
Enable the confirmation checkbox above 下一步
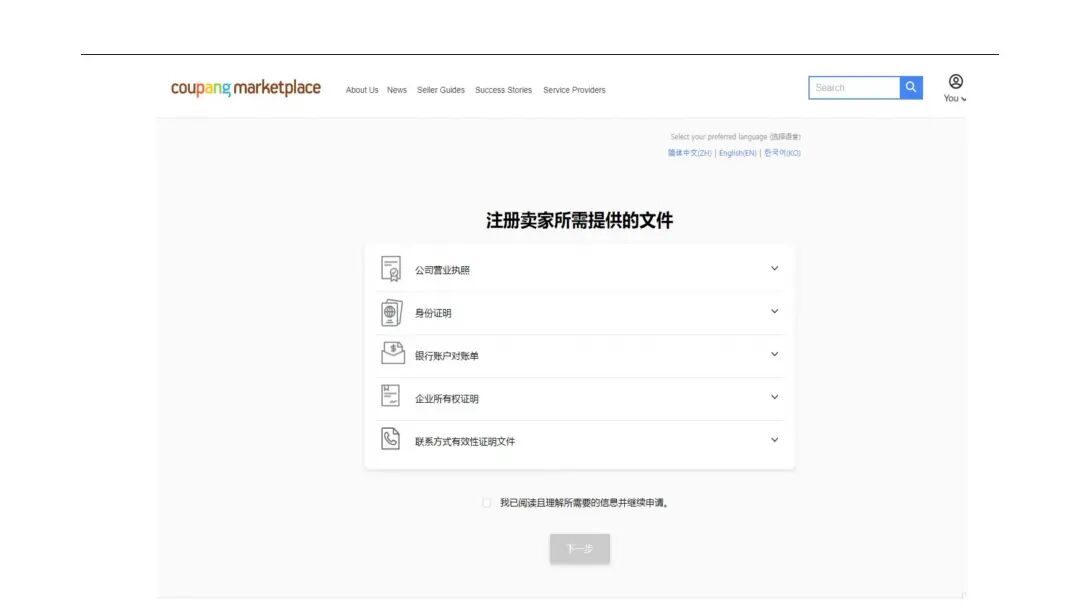point(485,502)
